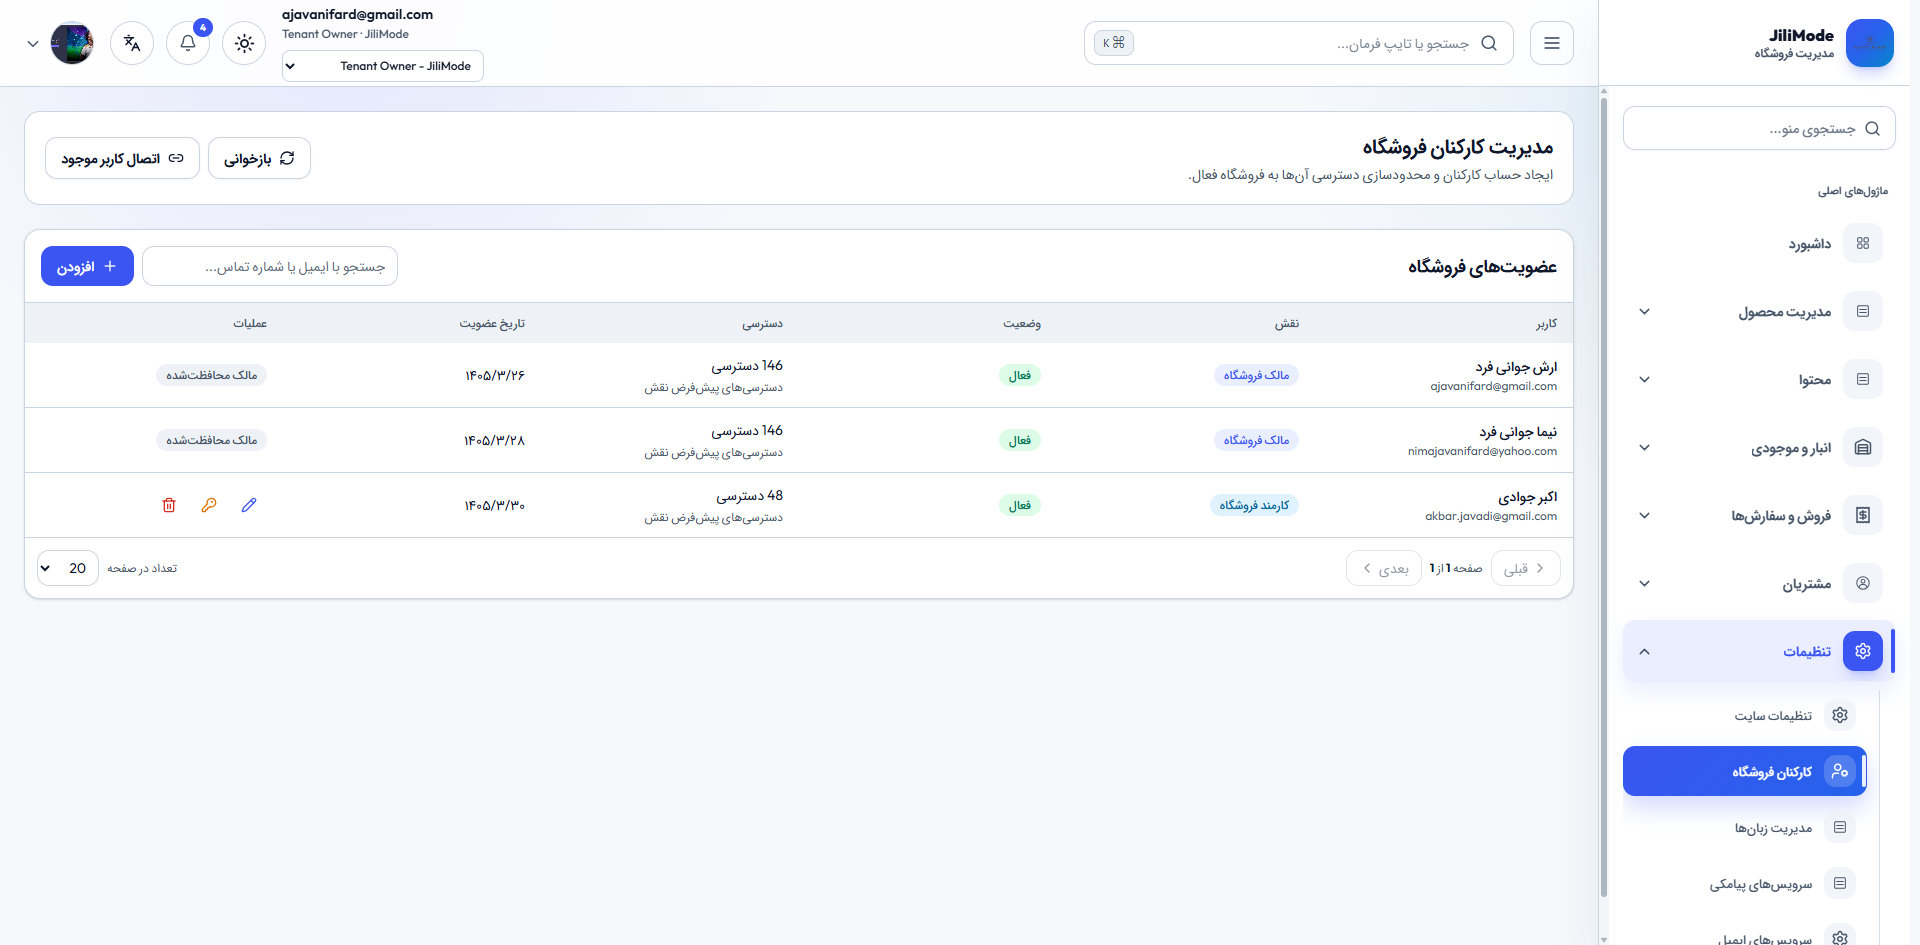This screenshot has width=1920, height=945.
Task: Click the فروش و سفارش‌ها icon
Action: (1863, 515)
